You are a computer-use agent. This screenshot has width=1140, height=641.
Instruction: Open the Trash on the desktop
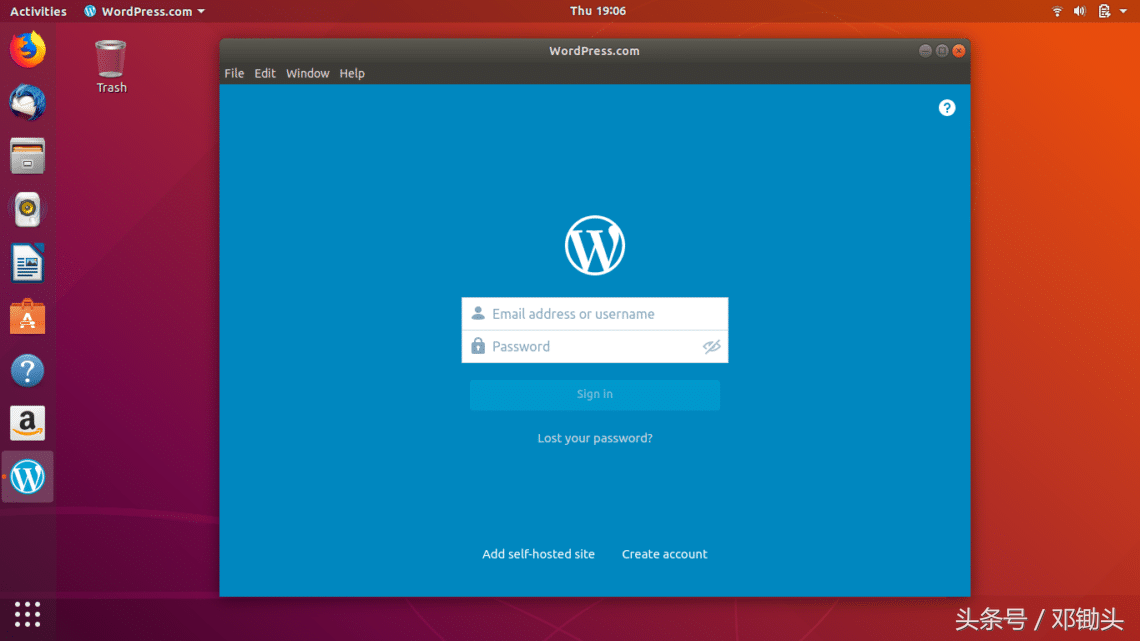pyautogui.click(x=111, y=67)
